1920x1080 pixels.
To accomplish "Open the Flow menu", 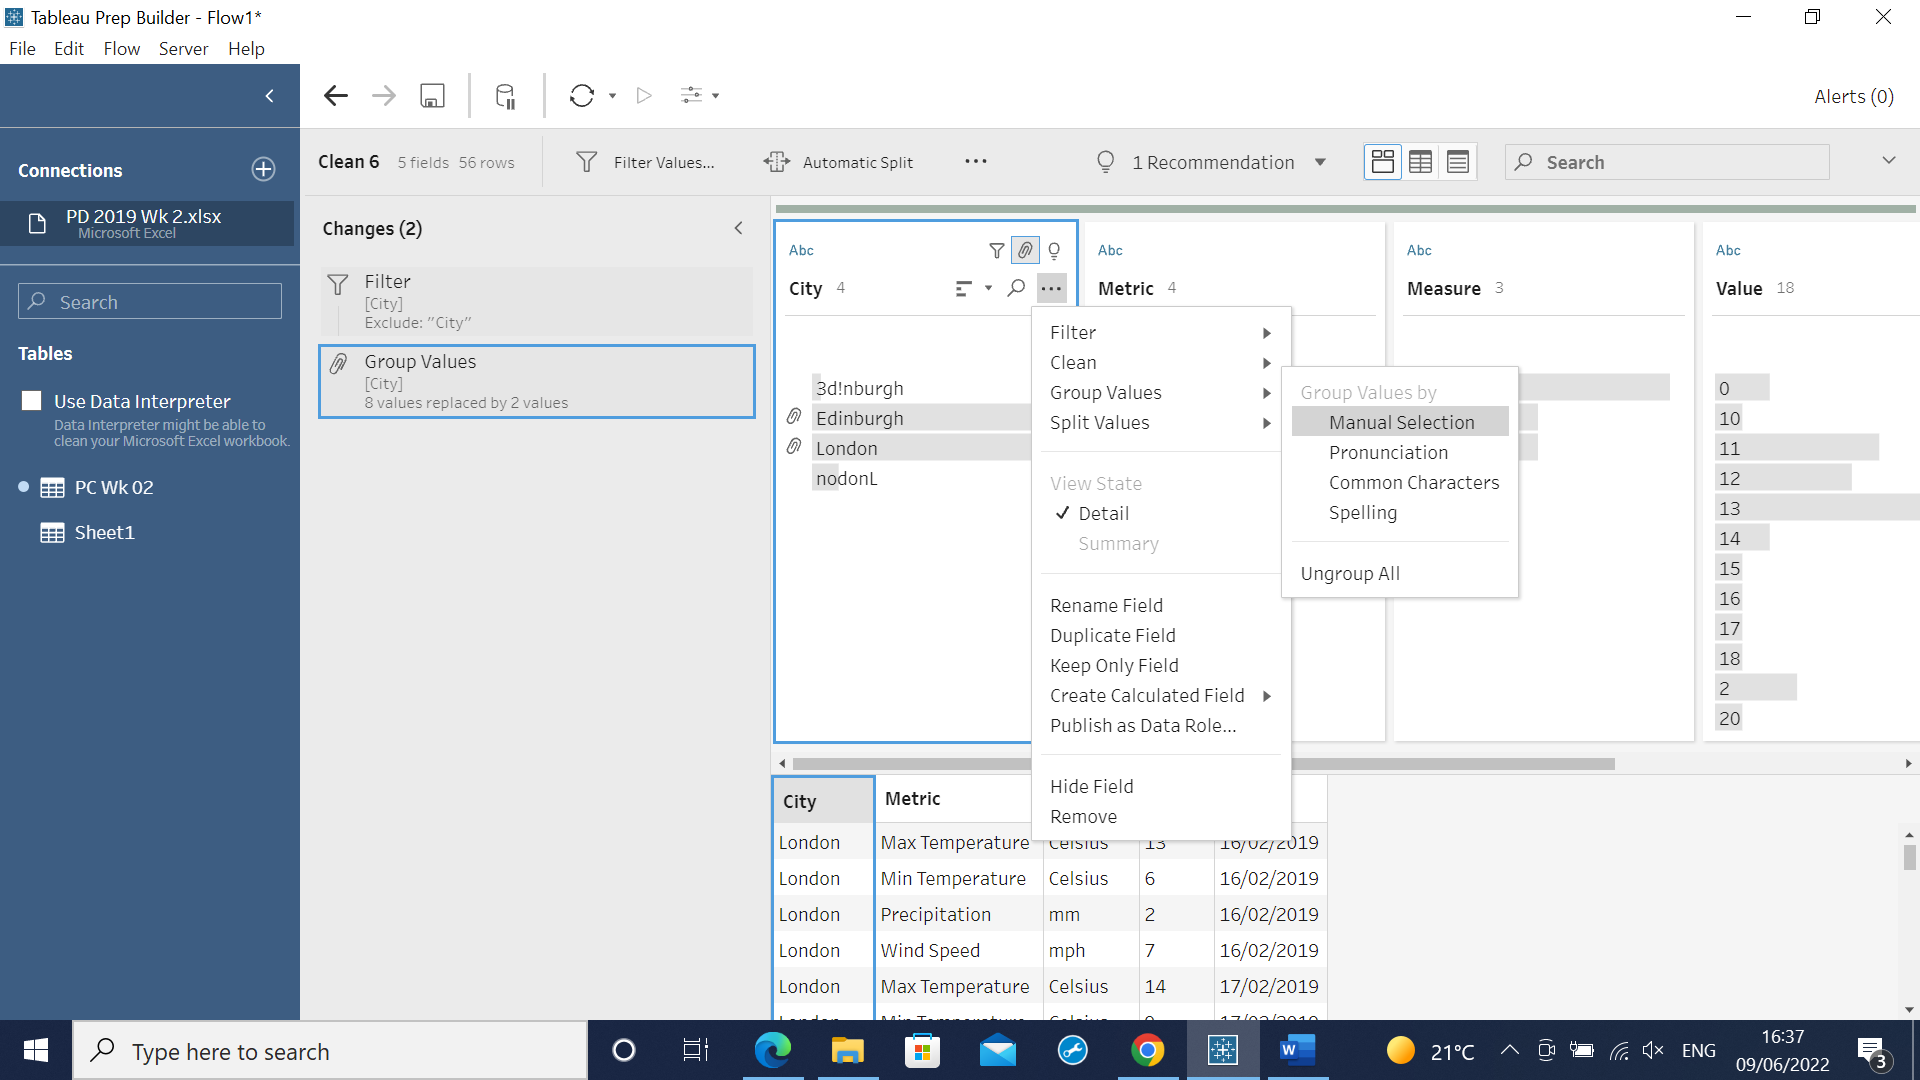I will [121, 48].
